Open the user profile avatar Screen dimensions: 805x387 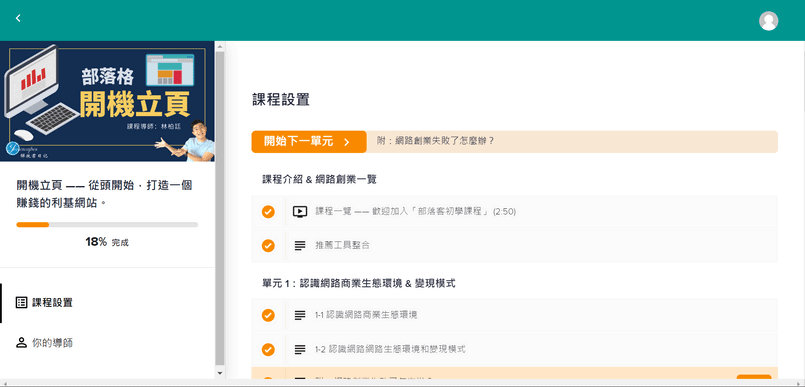(x=768, y=21)
